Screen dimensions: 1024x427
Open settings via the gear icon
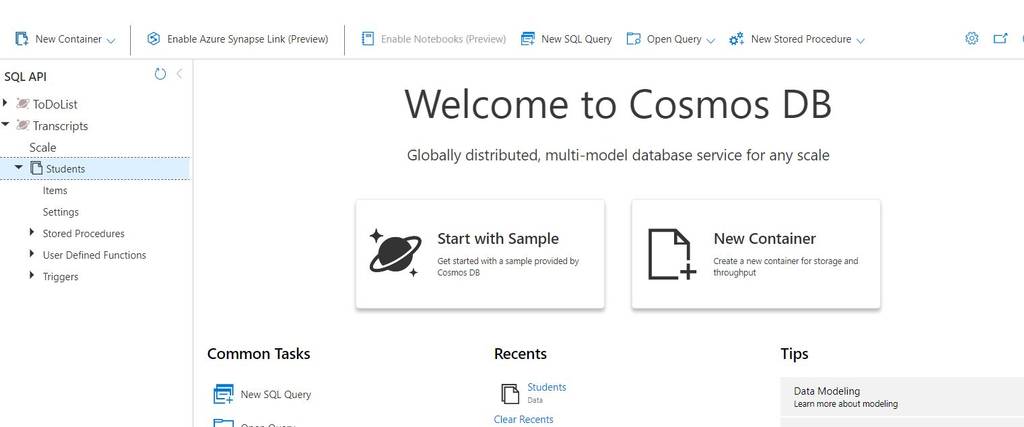pos(972,39)
